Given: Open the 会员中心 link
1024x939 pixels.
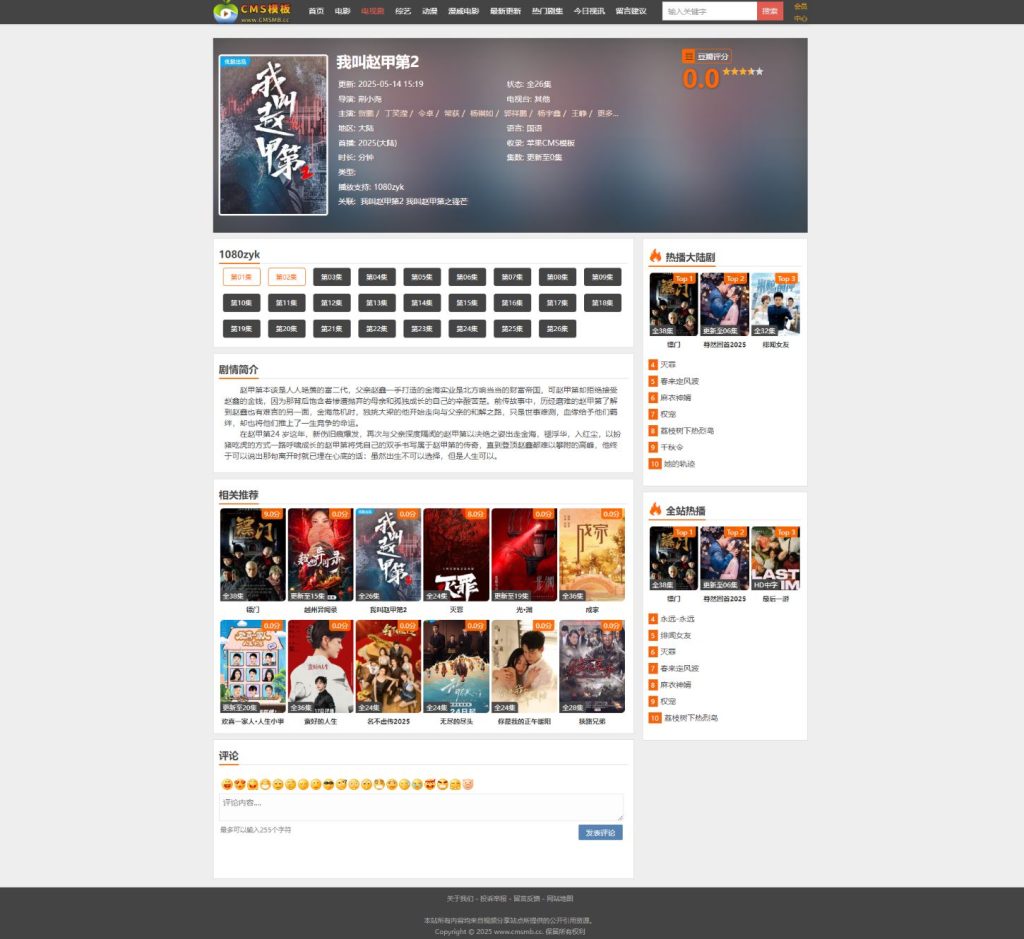Looking at the screenshot, I should click(x=801, y=12).
